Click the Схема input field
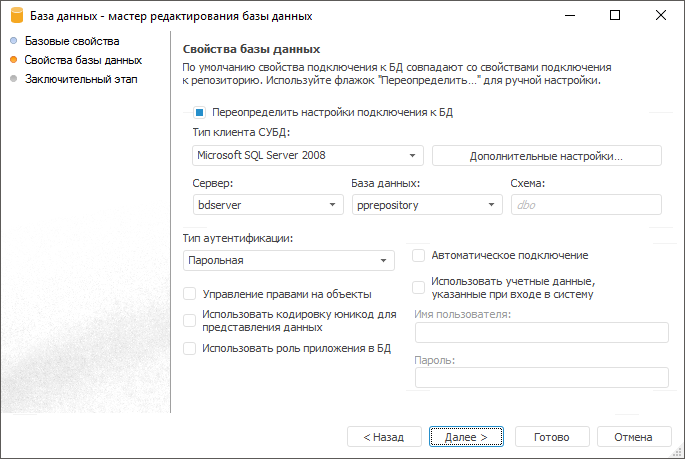This screenshot has height=459, width=685. tap(585, 205)
